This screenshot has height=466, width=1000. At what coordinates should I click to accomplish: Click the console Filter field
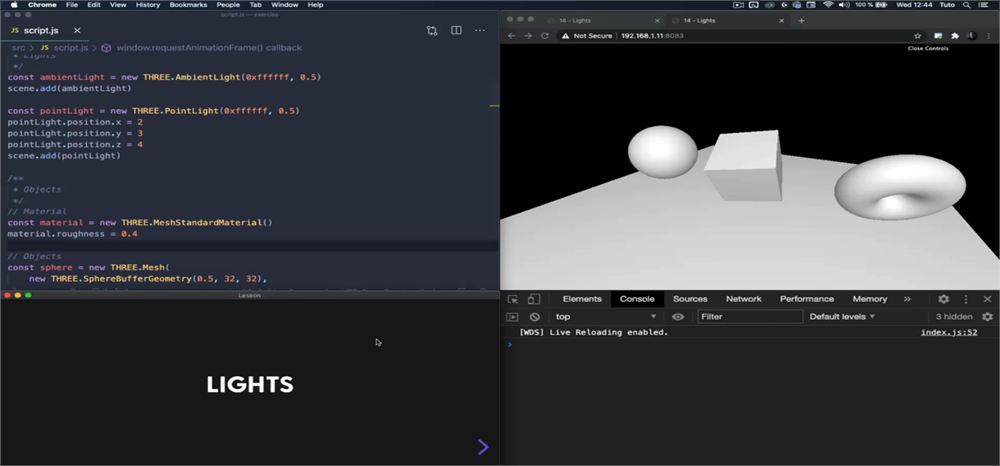point(750,317)
